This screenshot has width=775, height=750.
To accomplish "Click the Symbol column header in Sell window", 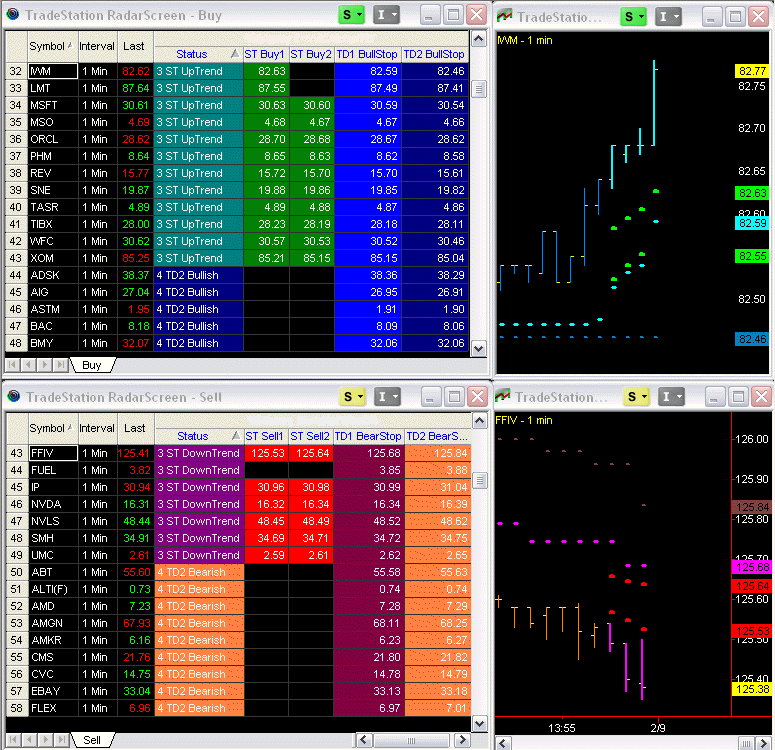I will click(51, 428).
